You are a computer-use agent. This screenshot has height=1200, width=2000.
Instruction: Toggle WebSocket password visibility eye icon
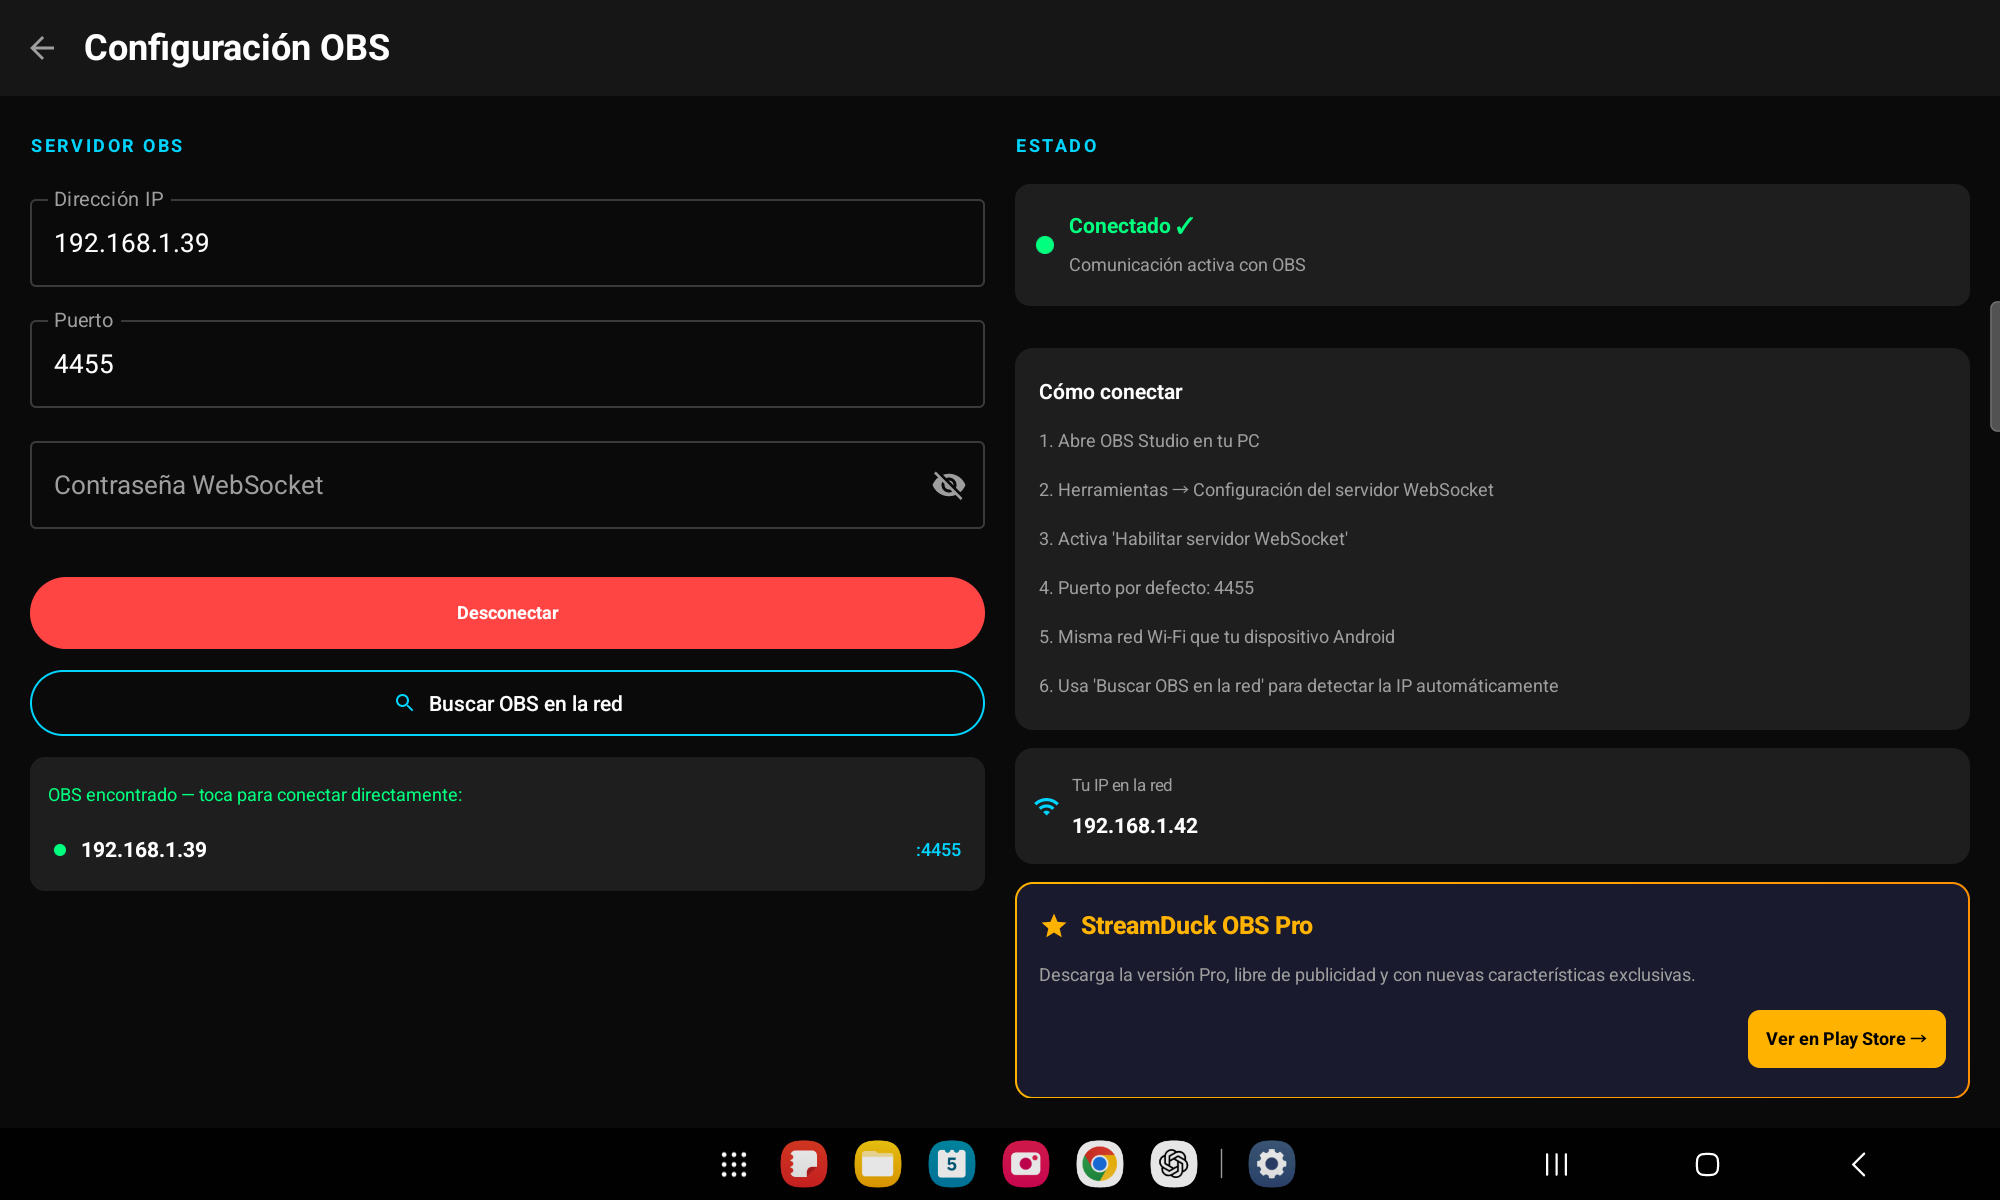[947, 485]
